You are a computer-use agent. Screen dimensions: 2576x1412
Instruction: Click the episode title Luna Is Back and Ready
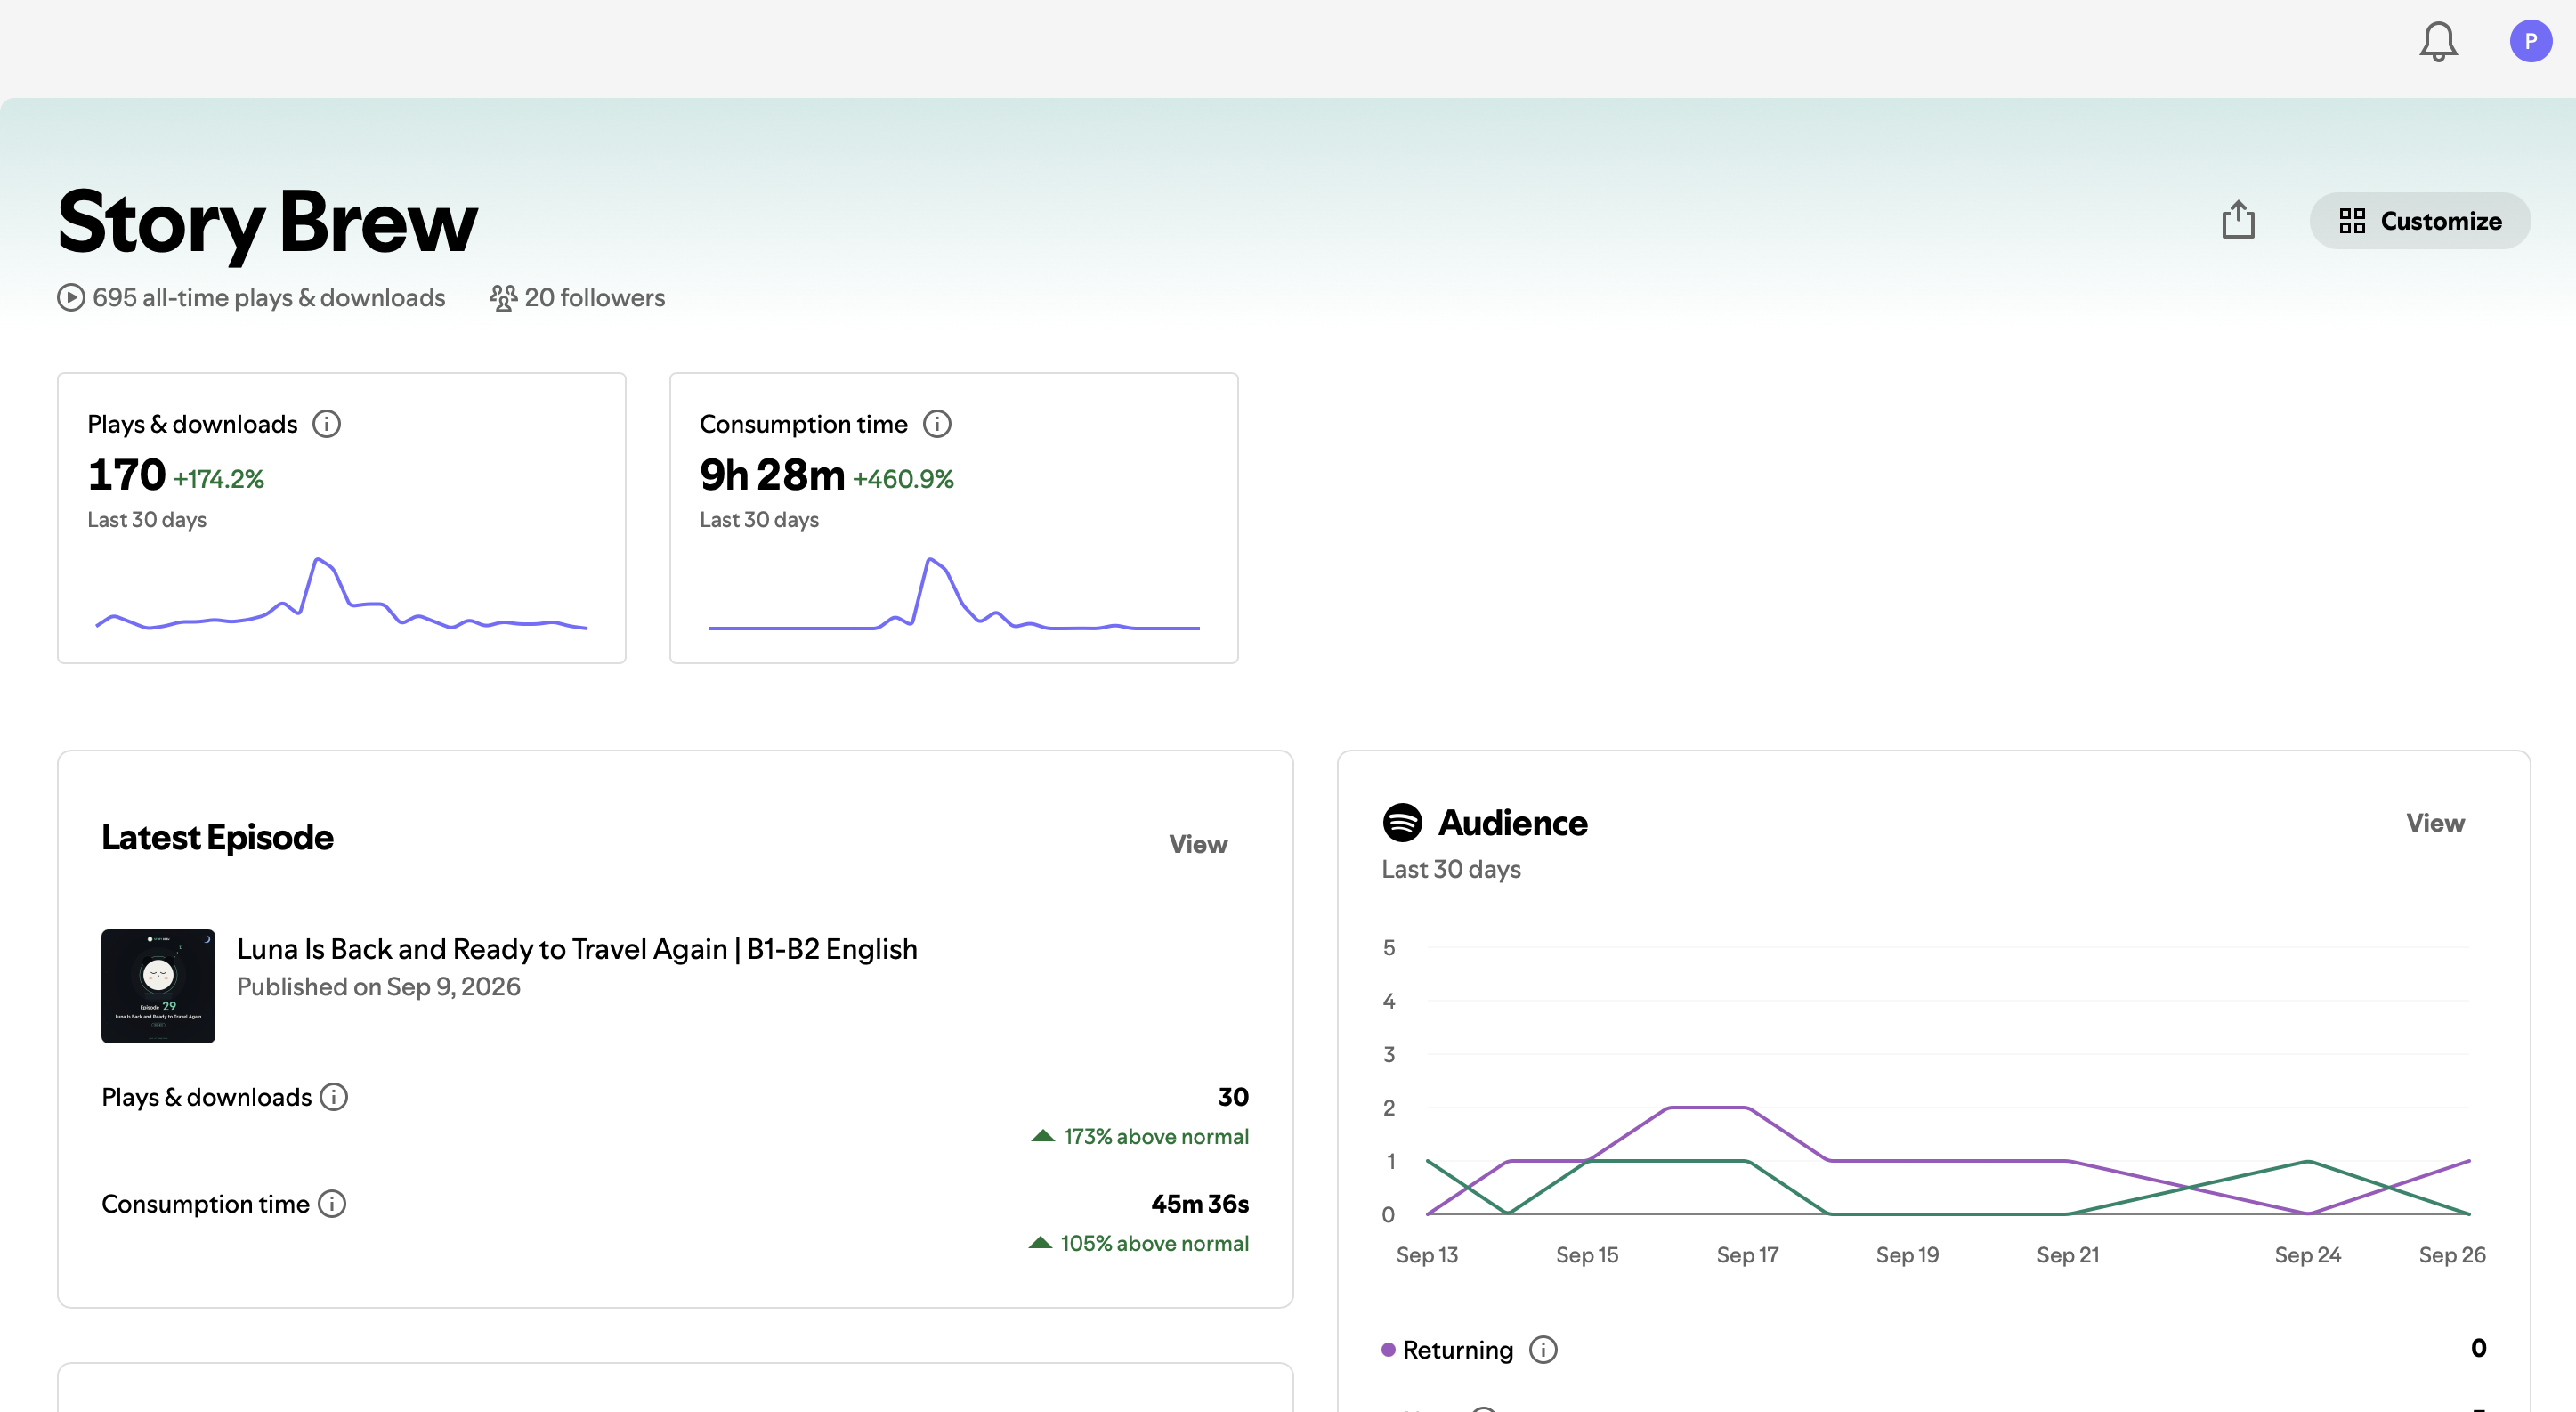coord(577,949)
